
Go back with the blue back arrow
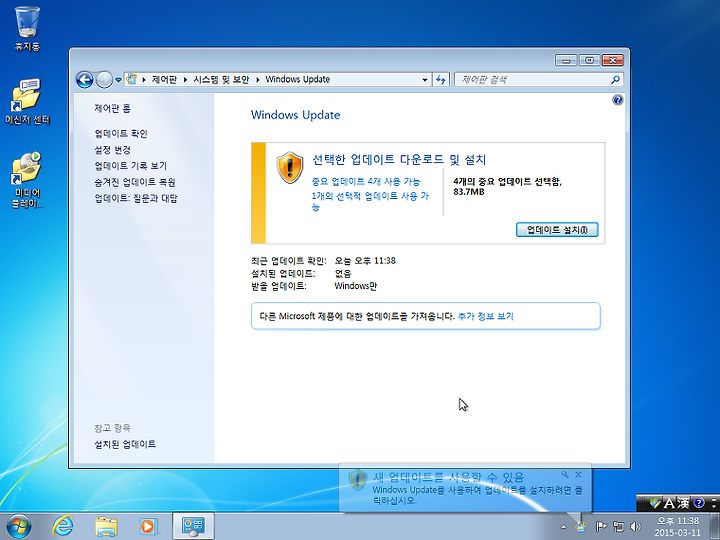[84, 79]
